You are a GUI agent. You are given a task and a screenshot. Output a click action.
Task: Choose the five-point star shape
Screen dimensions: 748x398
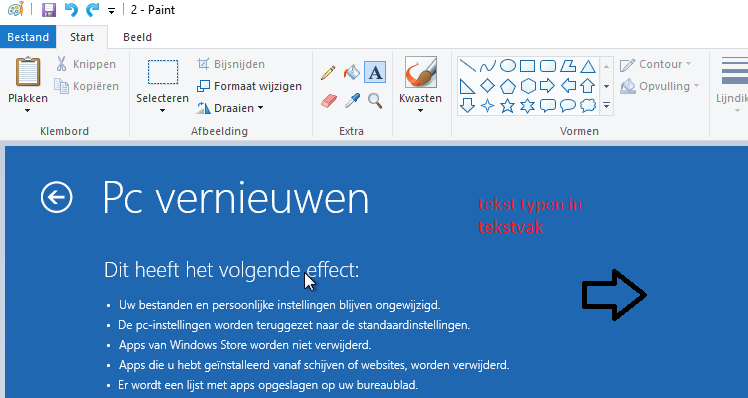click(x=507, y=105)
